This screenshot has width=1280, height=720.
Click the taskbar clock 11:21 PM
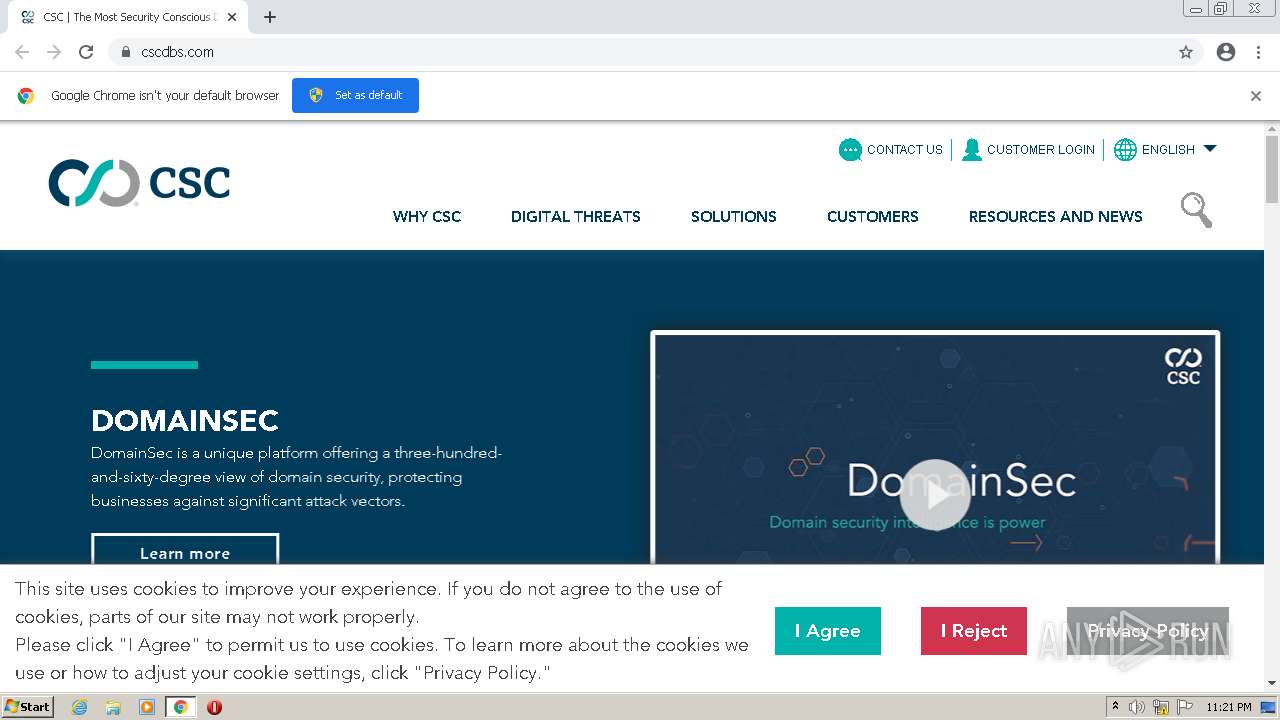[x=1229, y=707]
